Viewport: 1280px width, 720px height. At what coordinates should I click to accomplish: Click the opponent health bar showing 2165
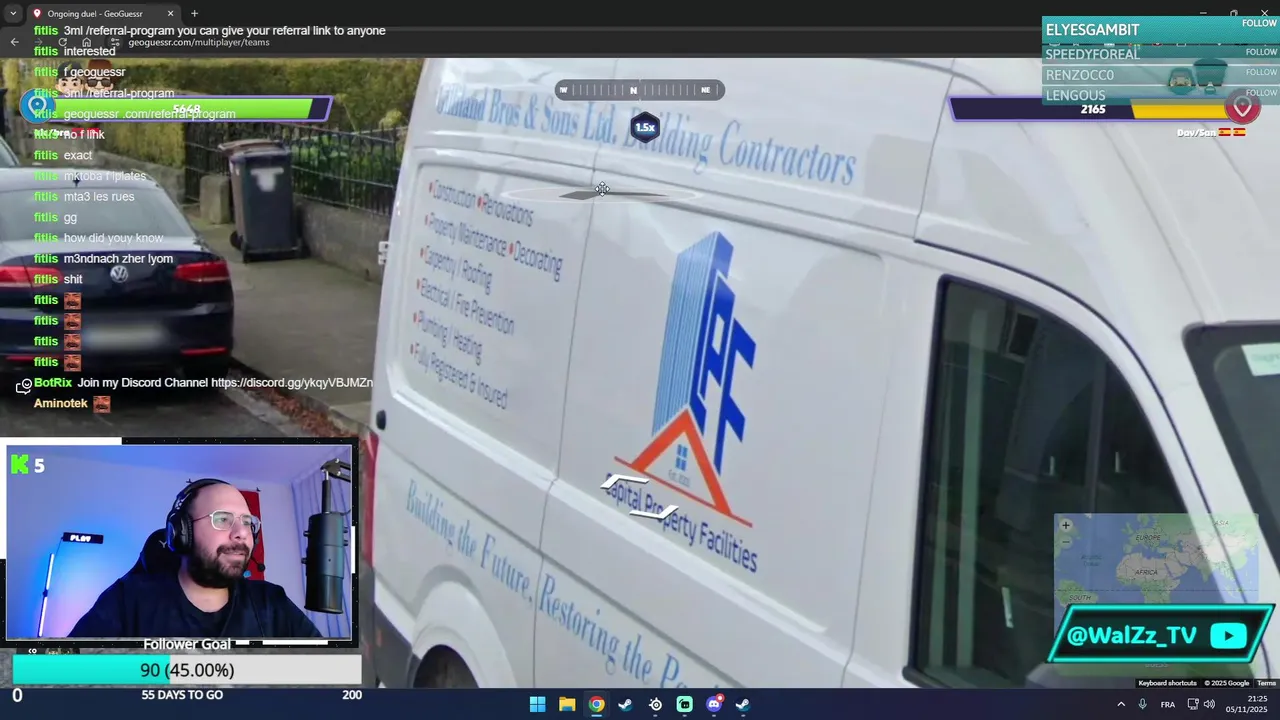tap(1092, 109)
